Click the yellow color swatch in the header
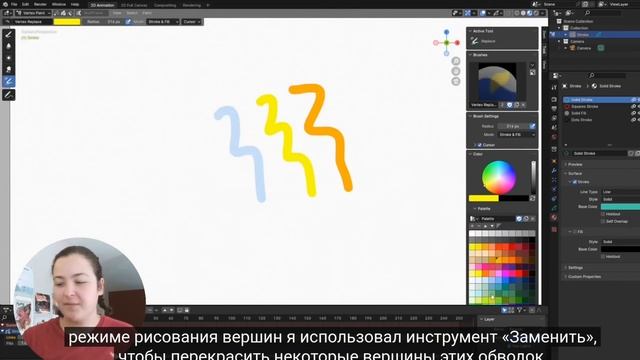The height and width of the screenshot is (360, 640). pyautogui.click(x=67, y=22)
